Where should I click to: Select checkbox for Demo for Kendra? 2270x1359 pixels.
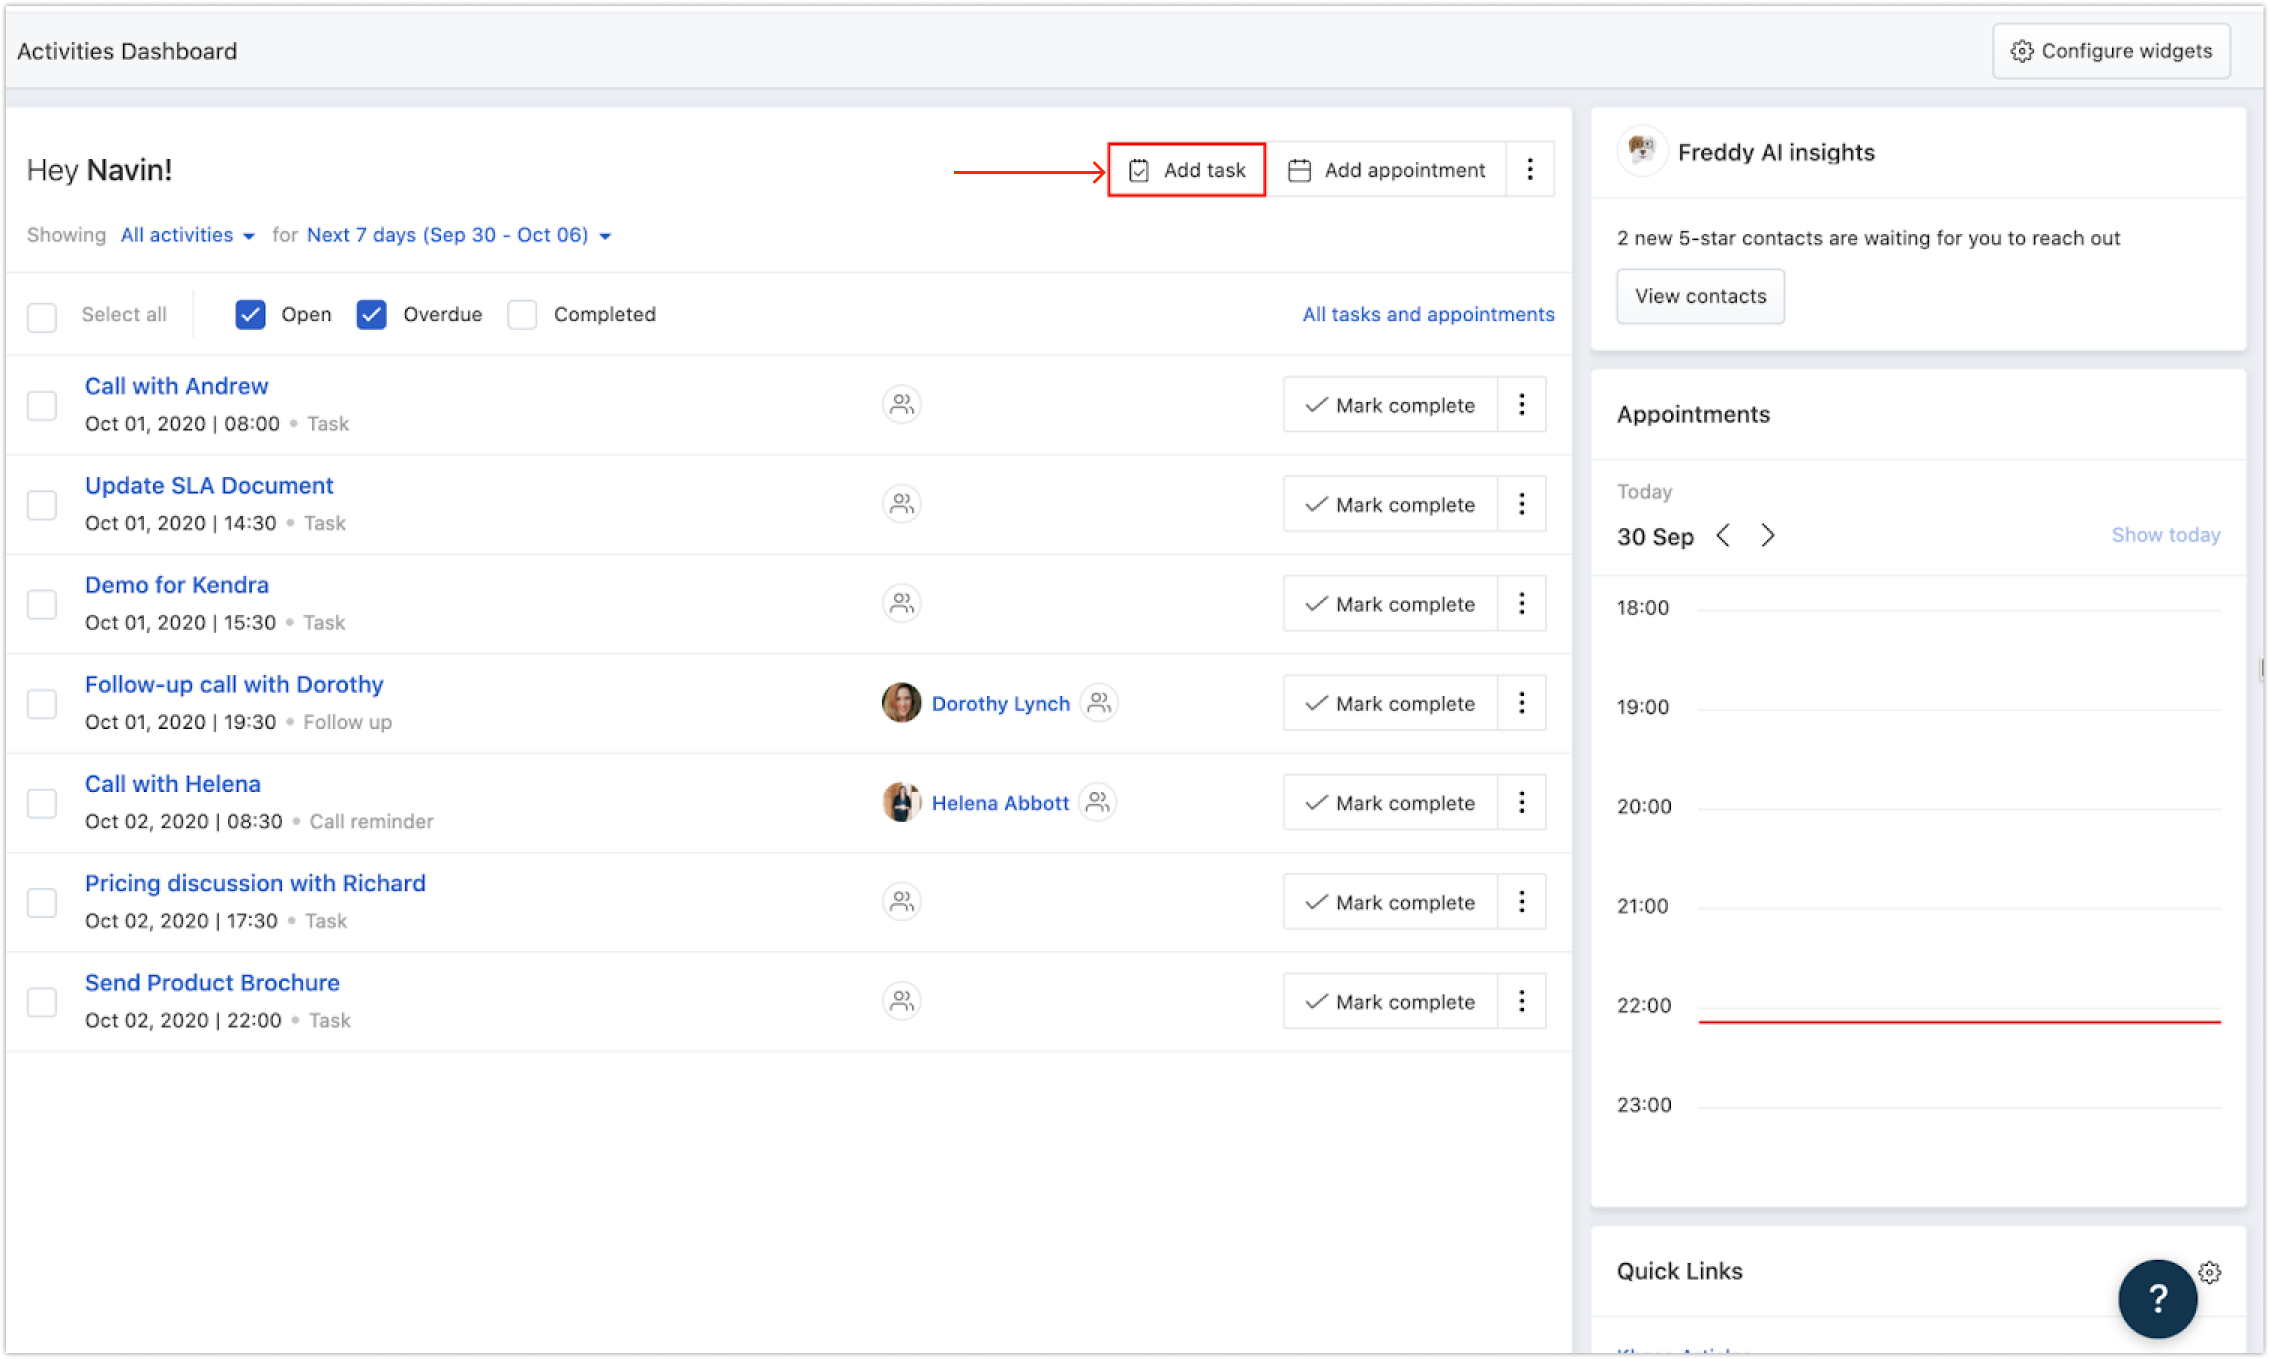point(42,604)
